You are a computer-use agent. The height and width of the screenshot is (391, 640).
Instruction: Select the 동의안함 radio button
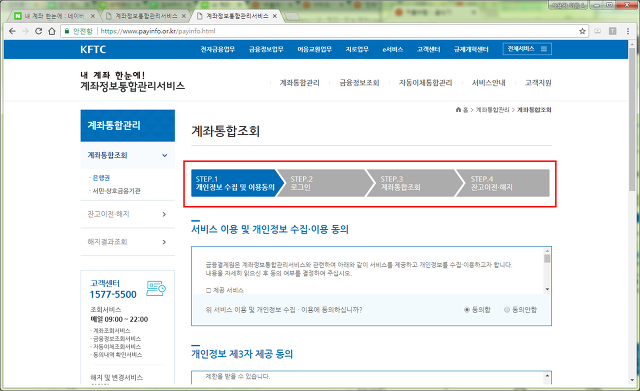click(x=507, y=310)
